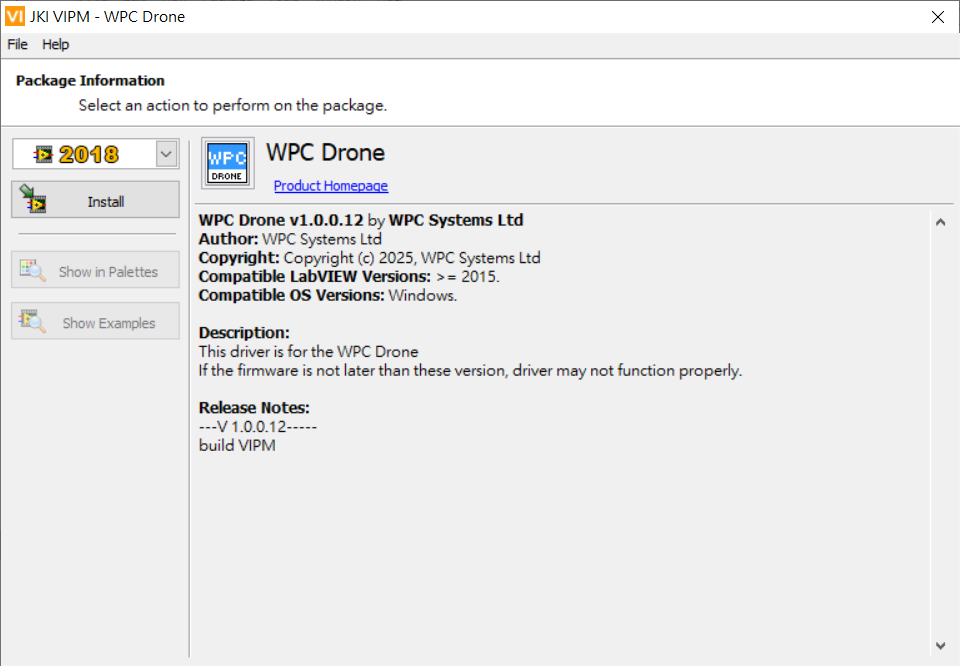960x666 pixels.
Task: Click the Show in Palettes magnifier icon
Action: tap(33, 271)
